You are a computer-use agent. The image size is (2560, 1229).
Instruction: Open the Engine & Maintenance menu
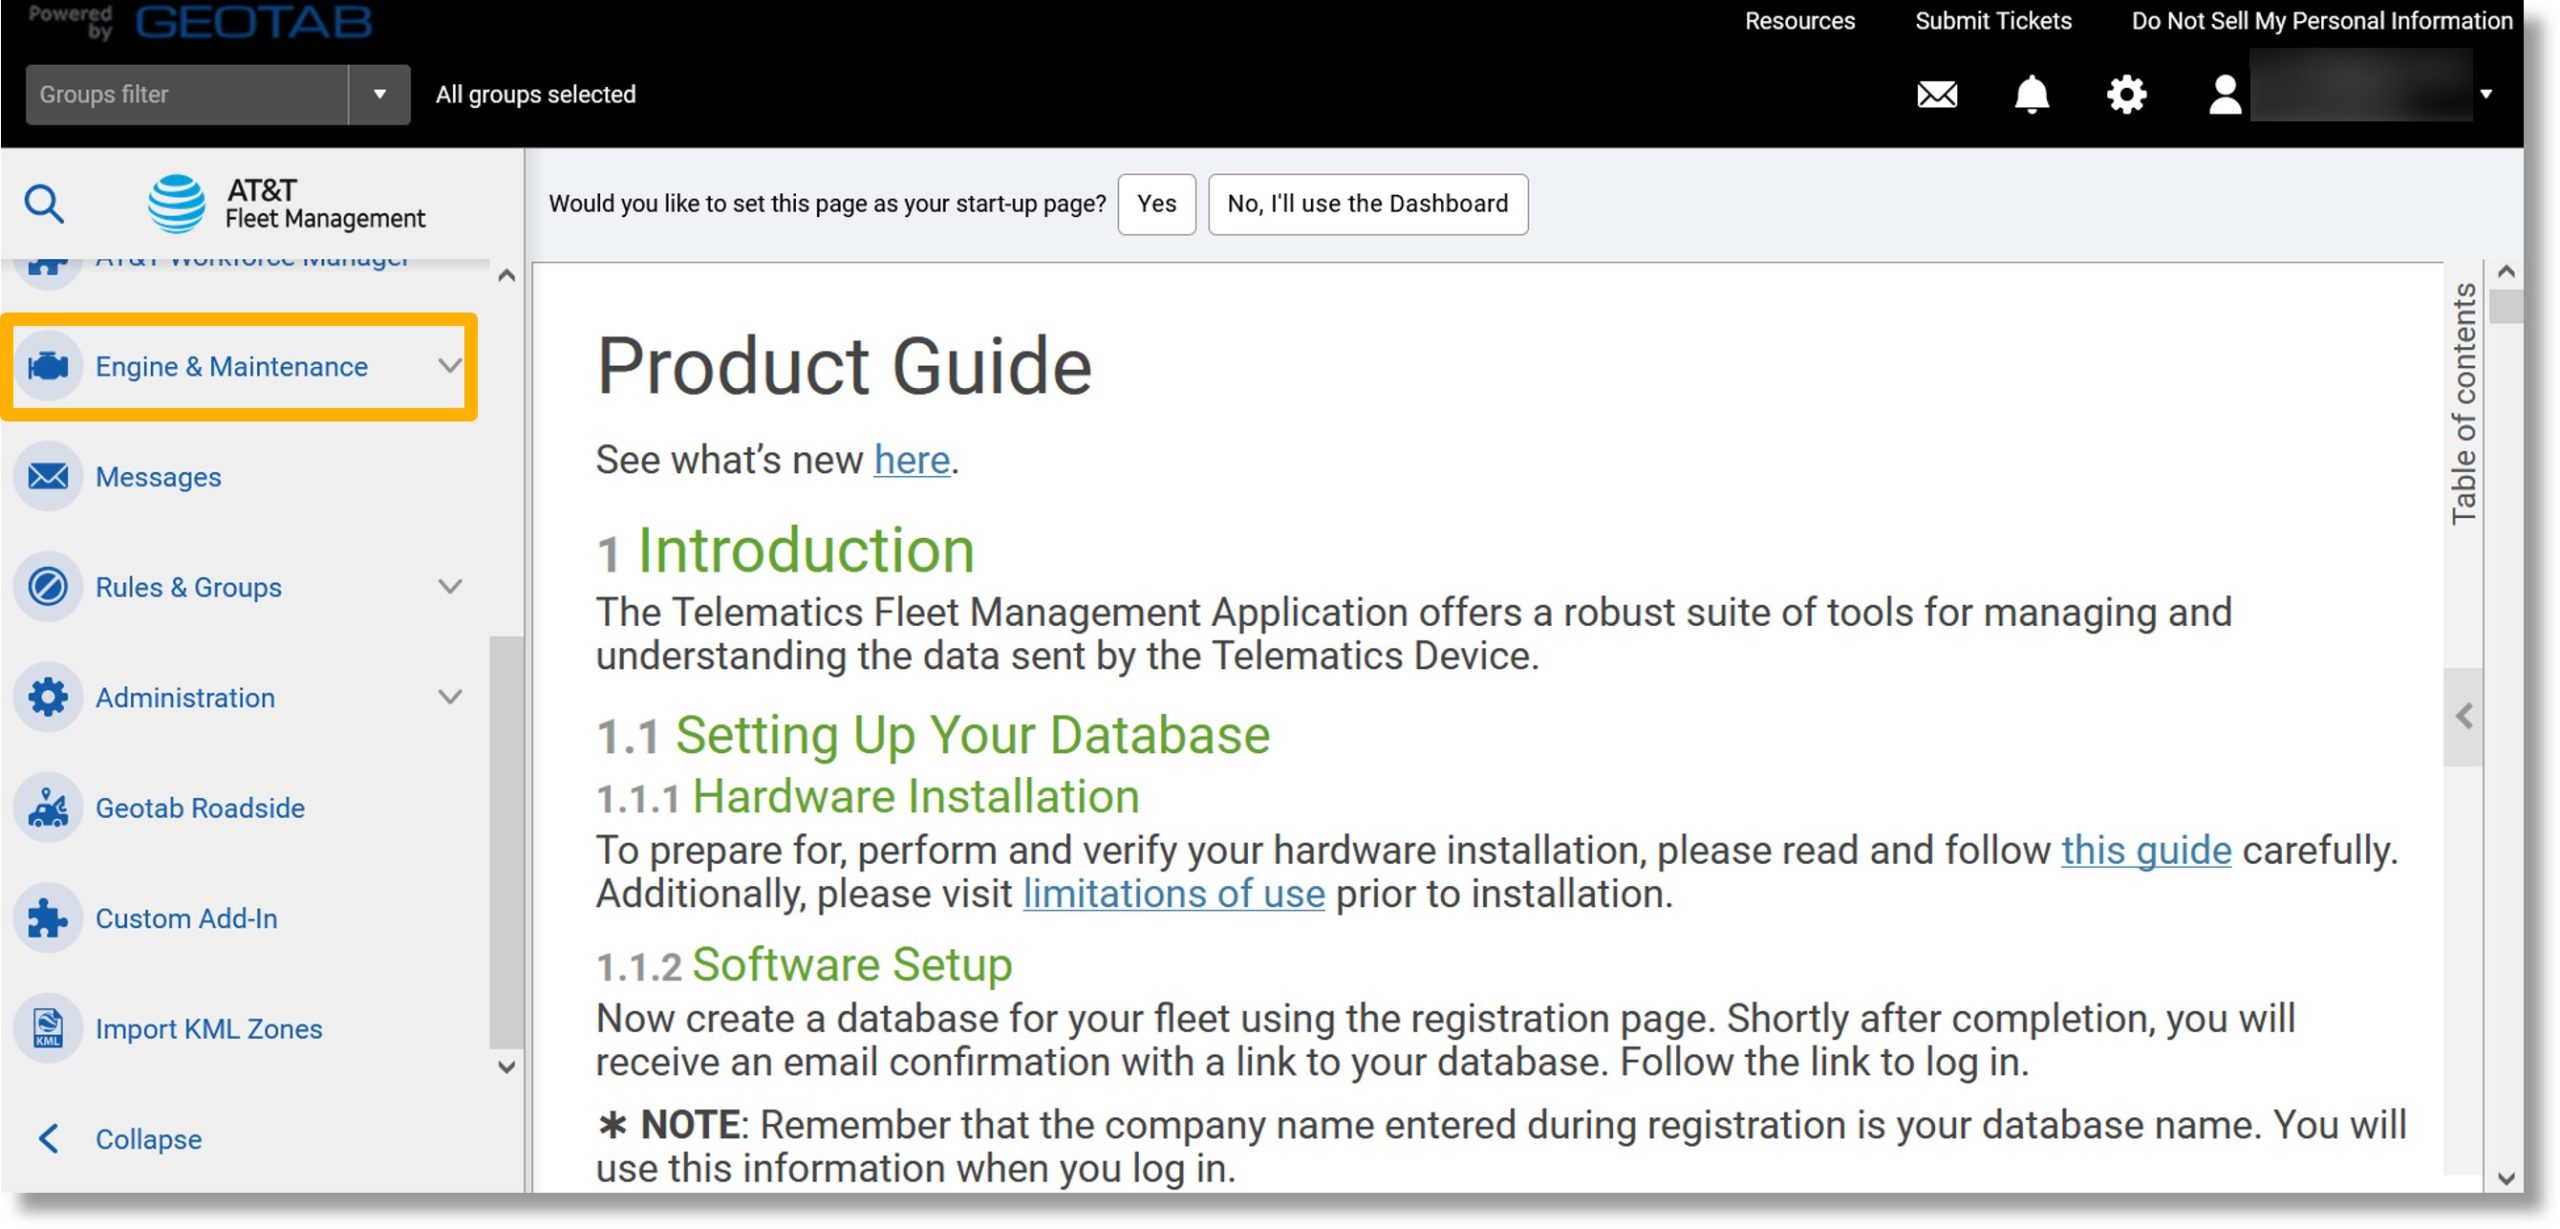click(238, 366)
